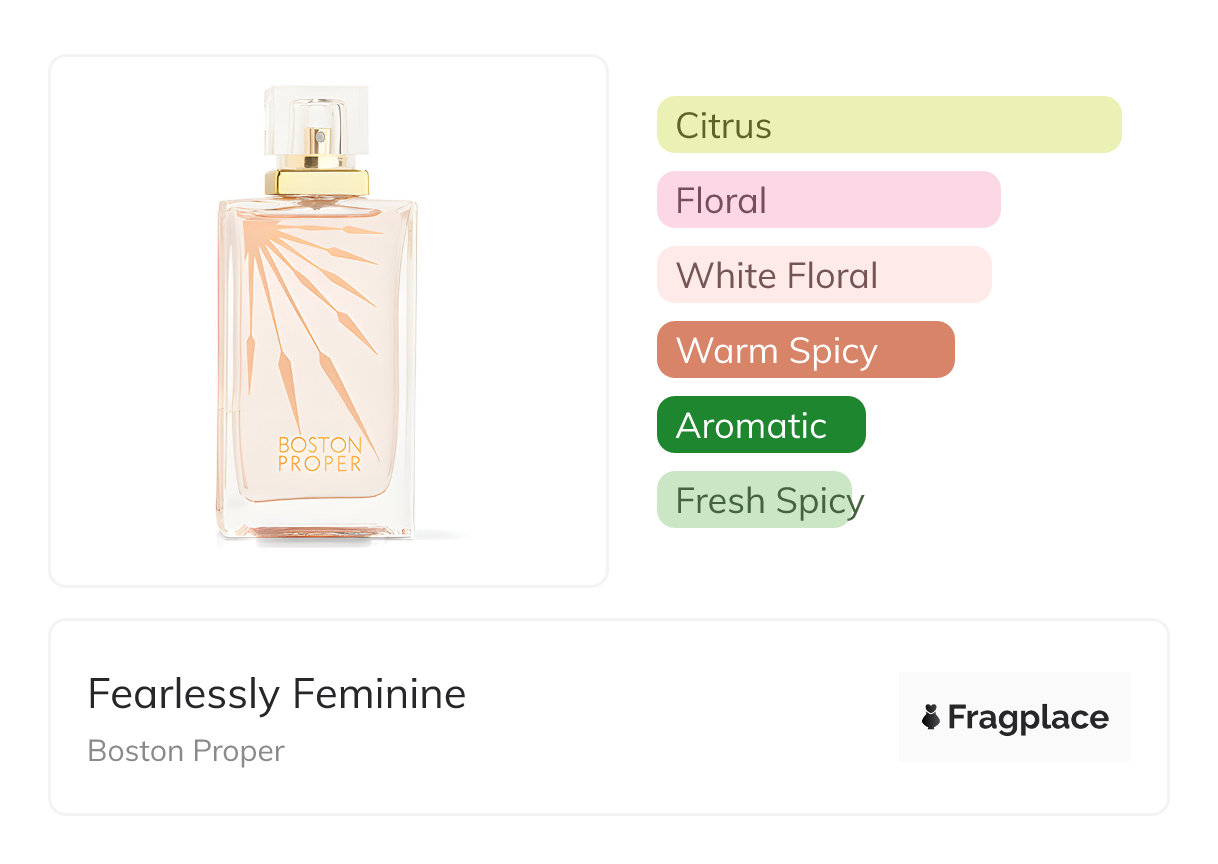Select the Citrus accord bar

(x=888, y=125)
